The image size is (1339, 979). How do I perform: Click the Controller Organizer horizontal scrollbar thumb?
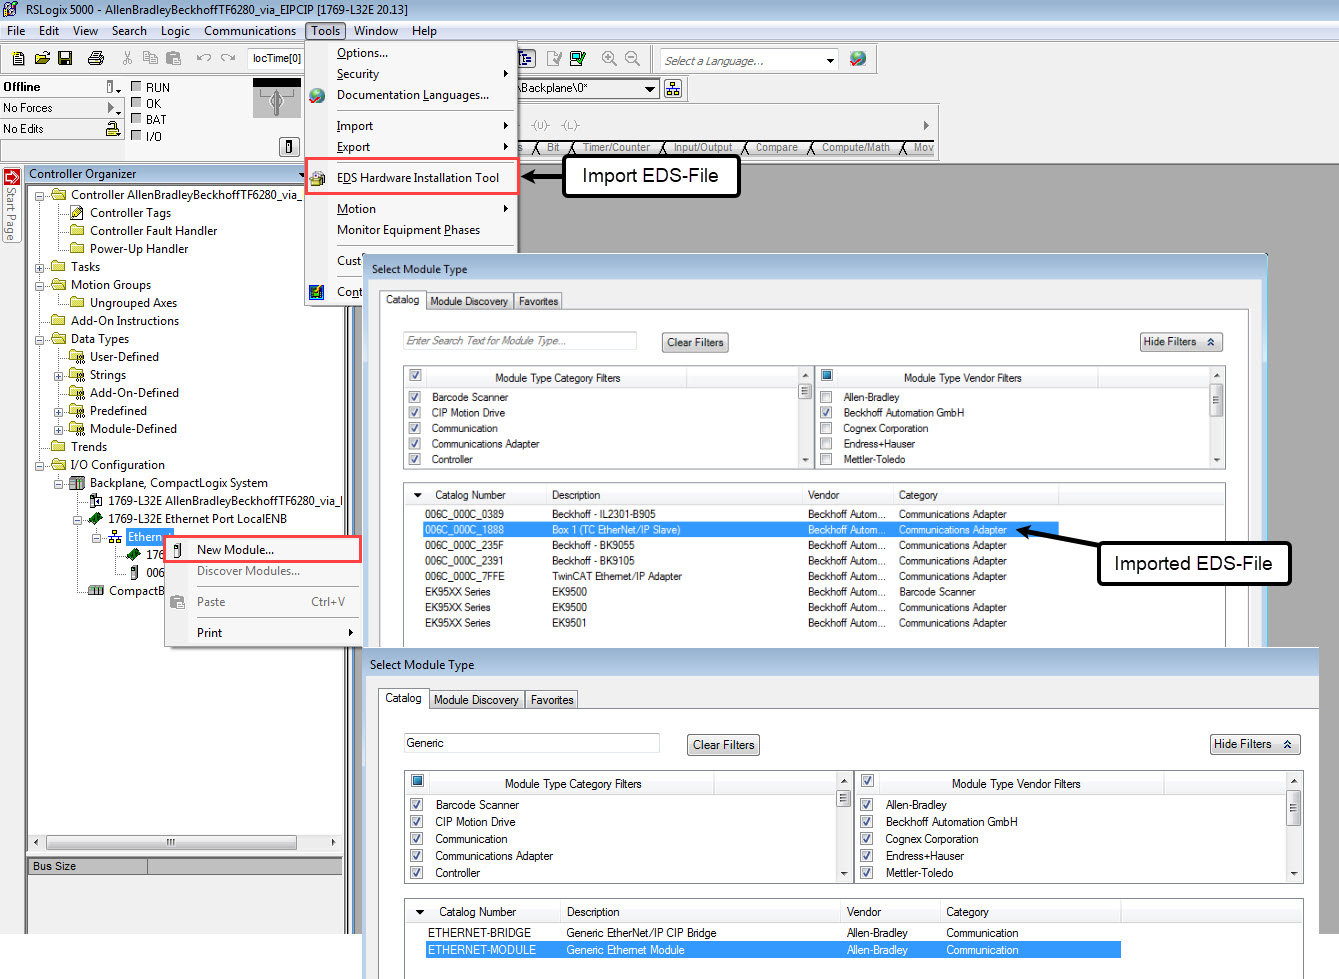coord(170,842)
